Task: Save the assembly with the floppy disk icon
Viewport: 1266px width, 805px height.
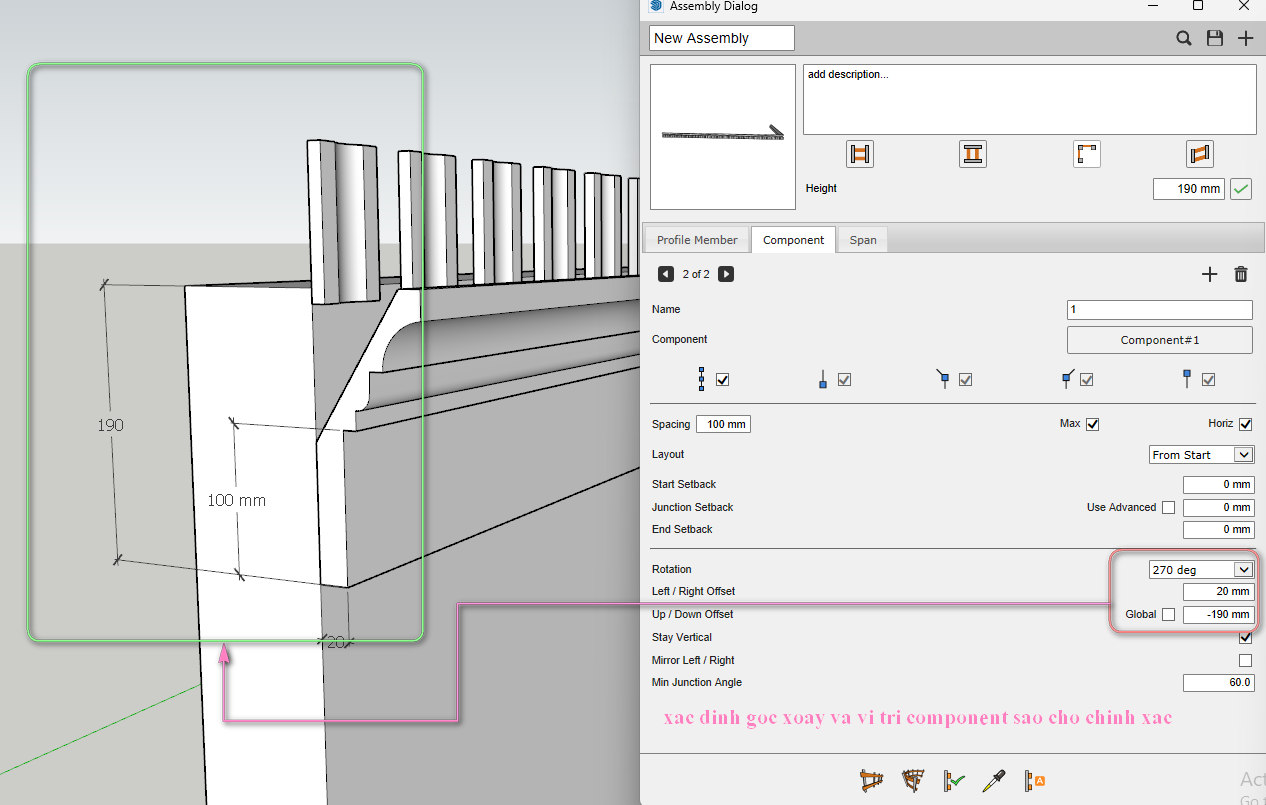Action: point(1215,38)
